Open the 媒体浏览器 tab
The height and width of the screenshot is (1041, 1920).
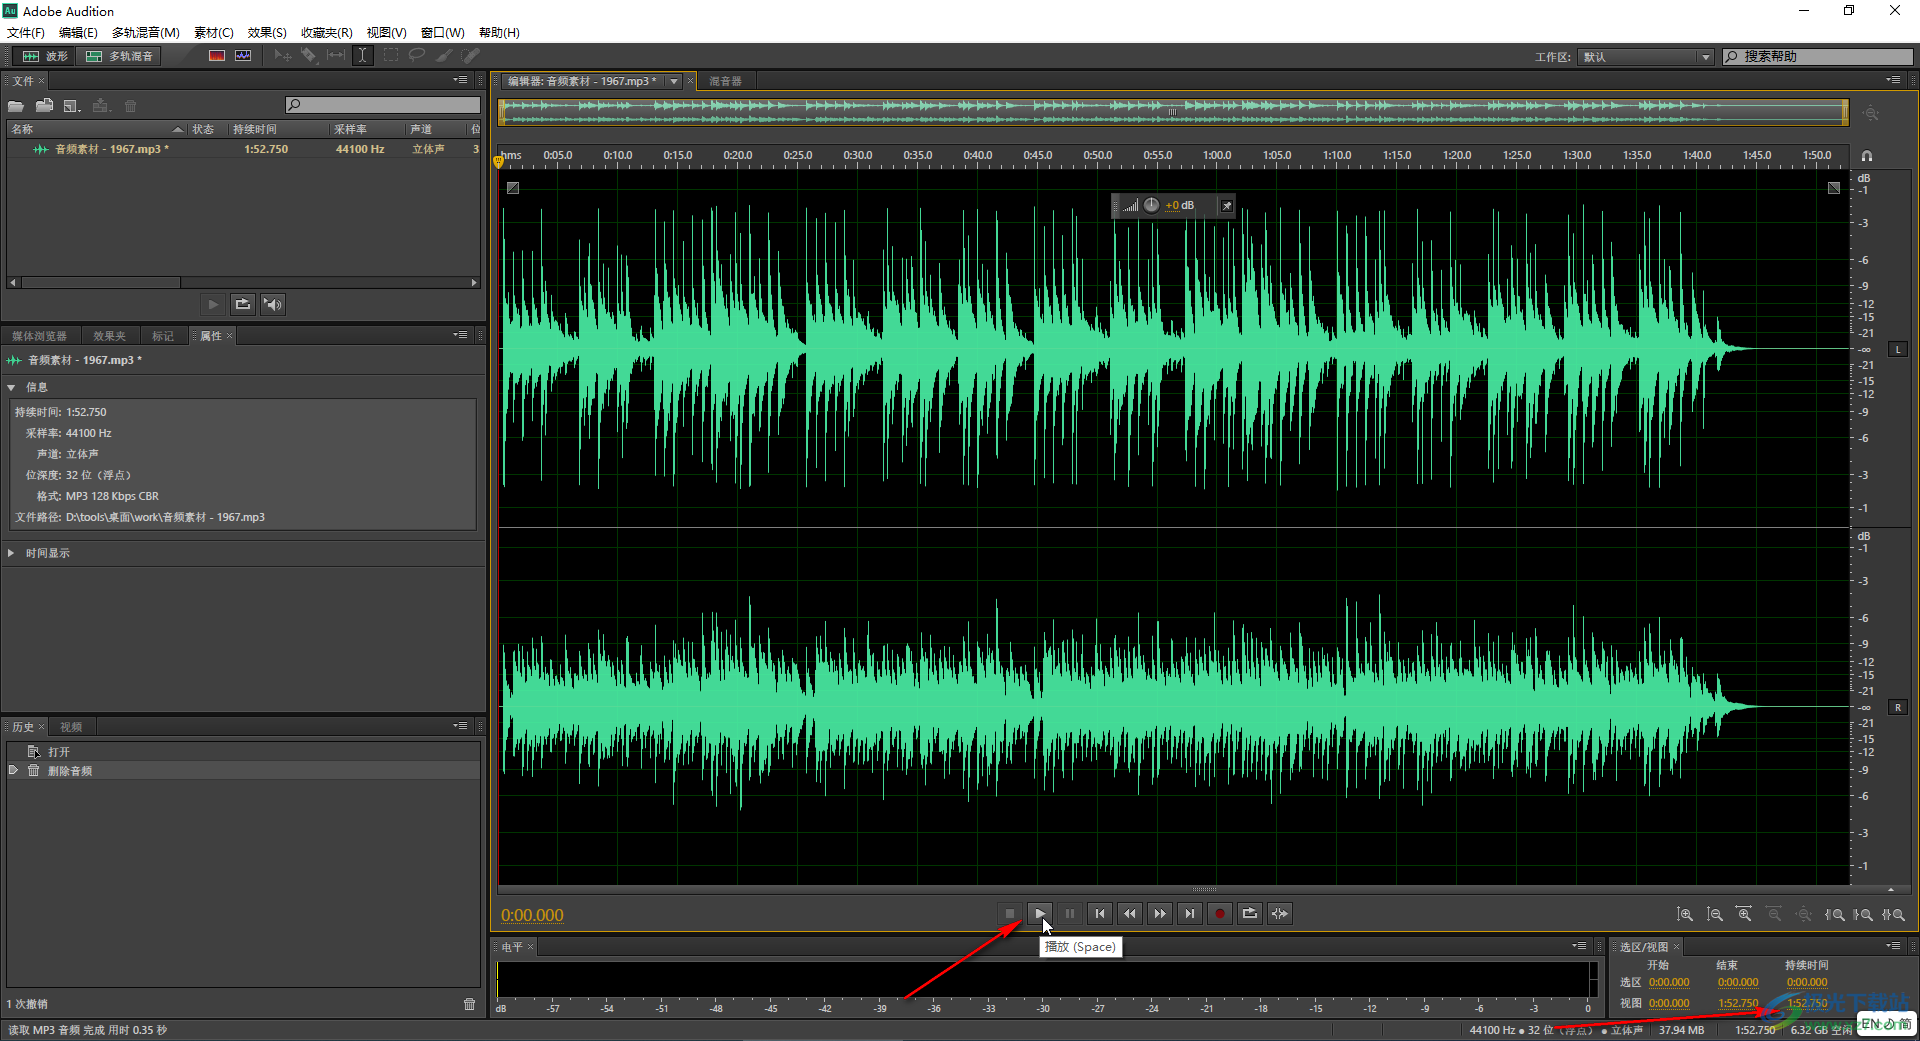39,336
